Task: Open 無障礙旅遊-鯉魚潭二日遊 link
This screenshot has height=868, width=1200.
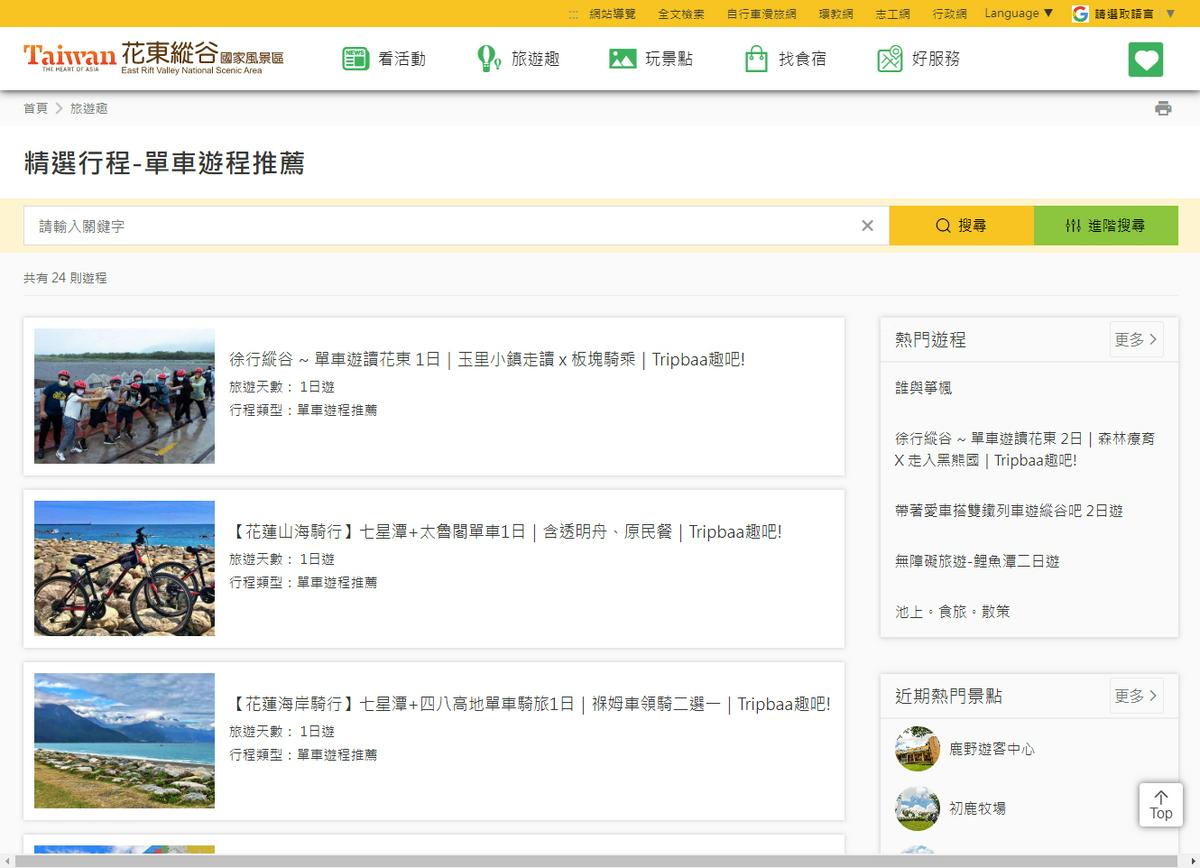Action: pos(977,561)
